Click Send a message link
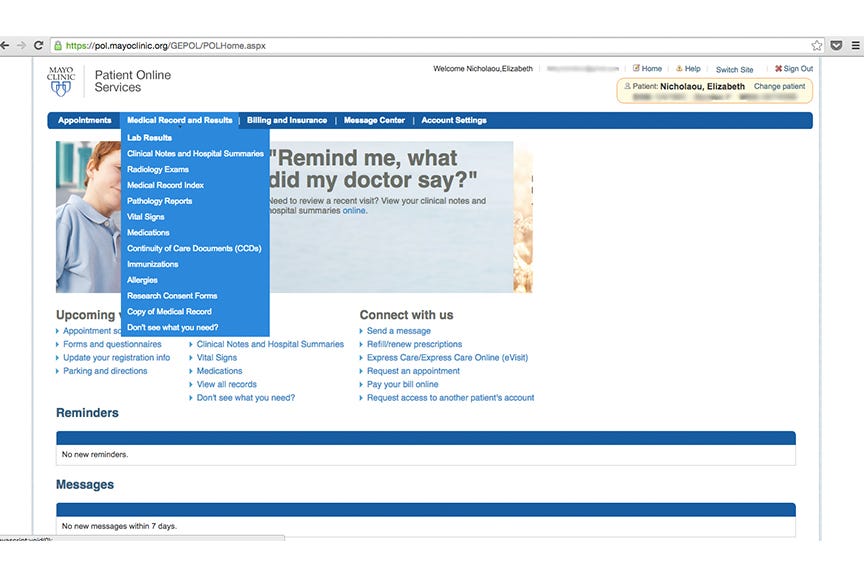 [399, 331]
